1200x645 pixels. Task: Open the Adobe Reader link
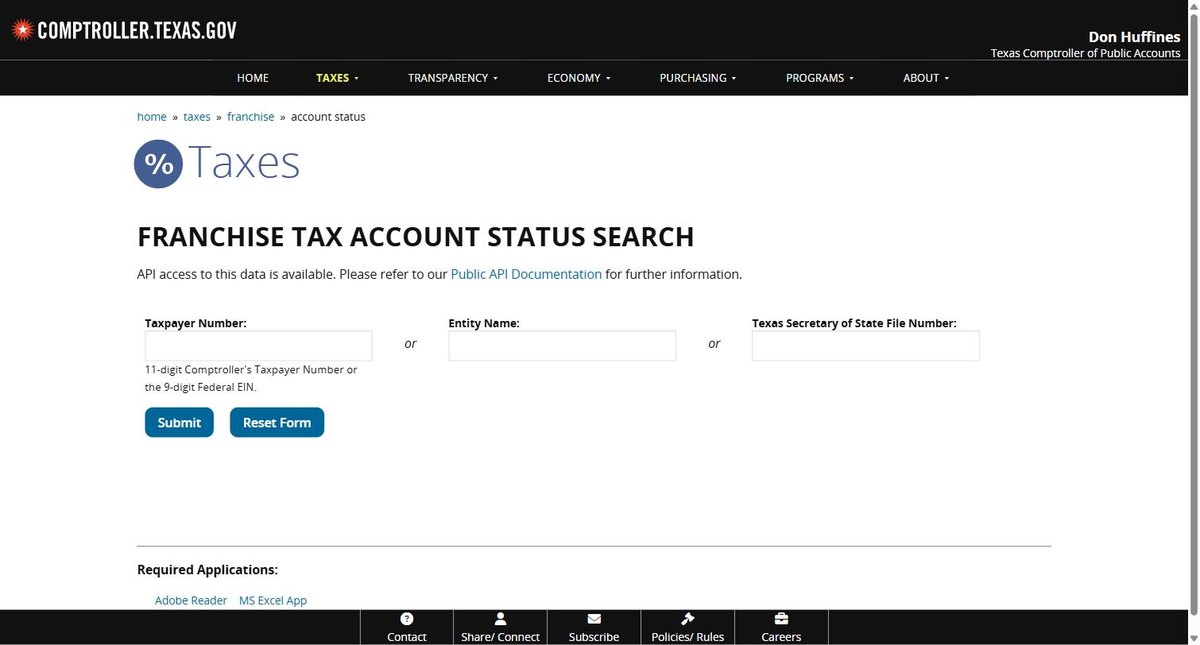pos(191,601)
